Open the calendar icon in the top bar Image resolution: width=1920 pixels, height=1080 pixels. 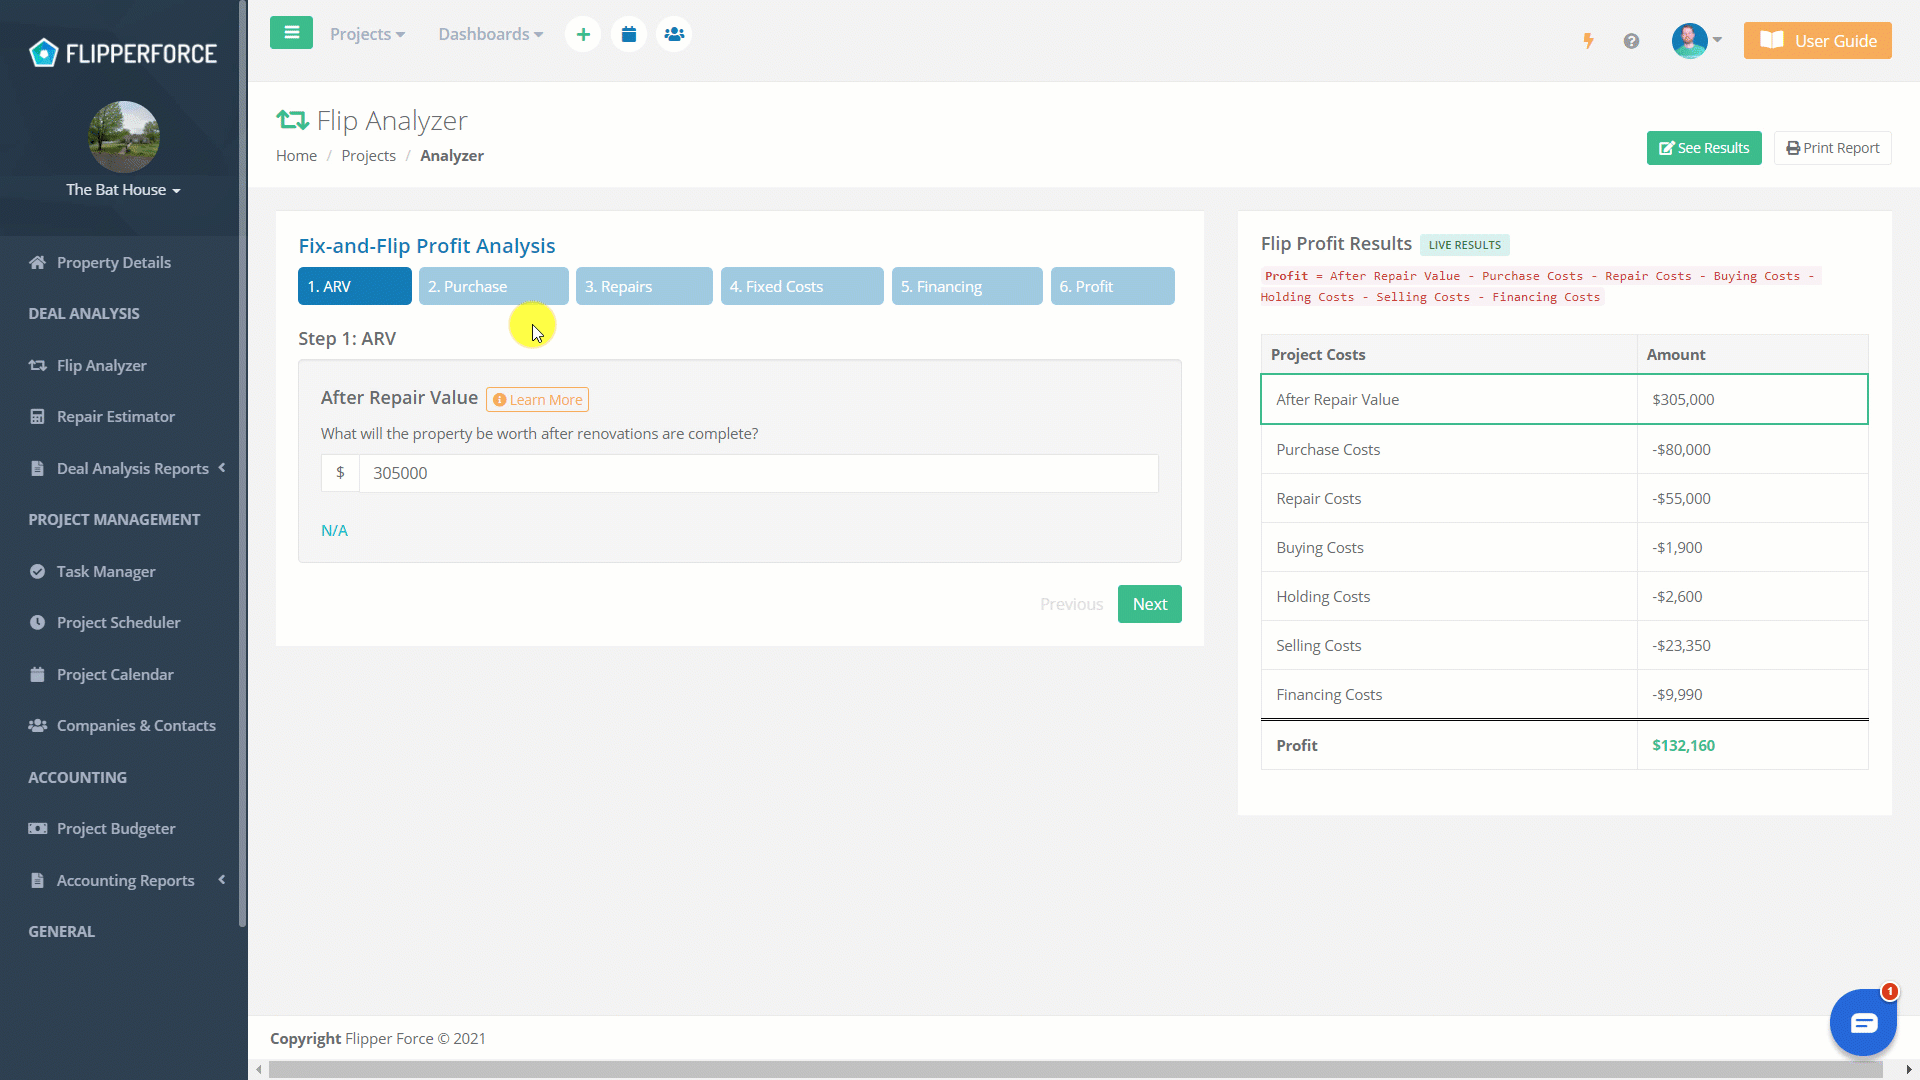629,33
